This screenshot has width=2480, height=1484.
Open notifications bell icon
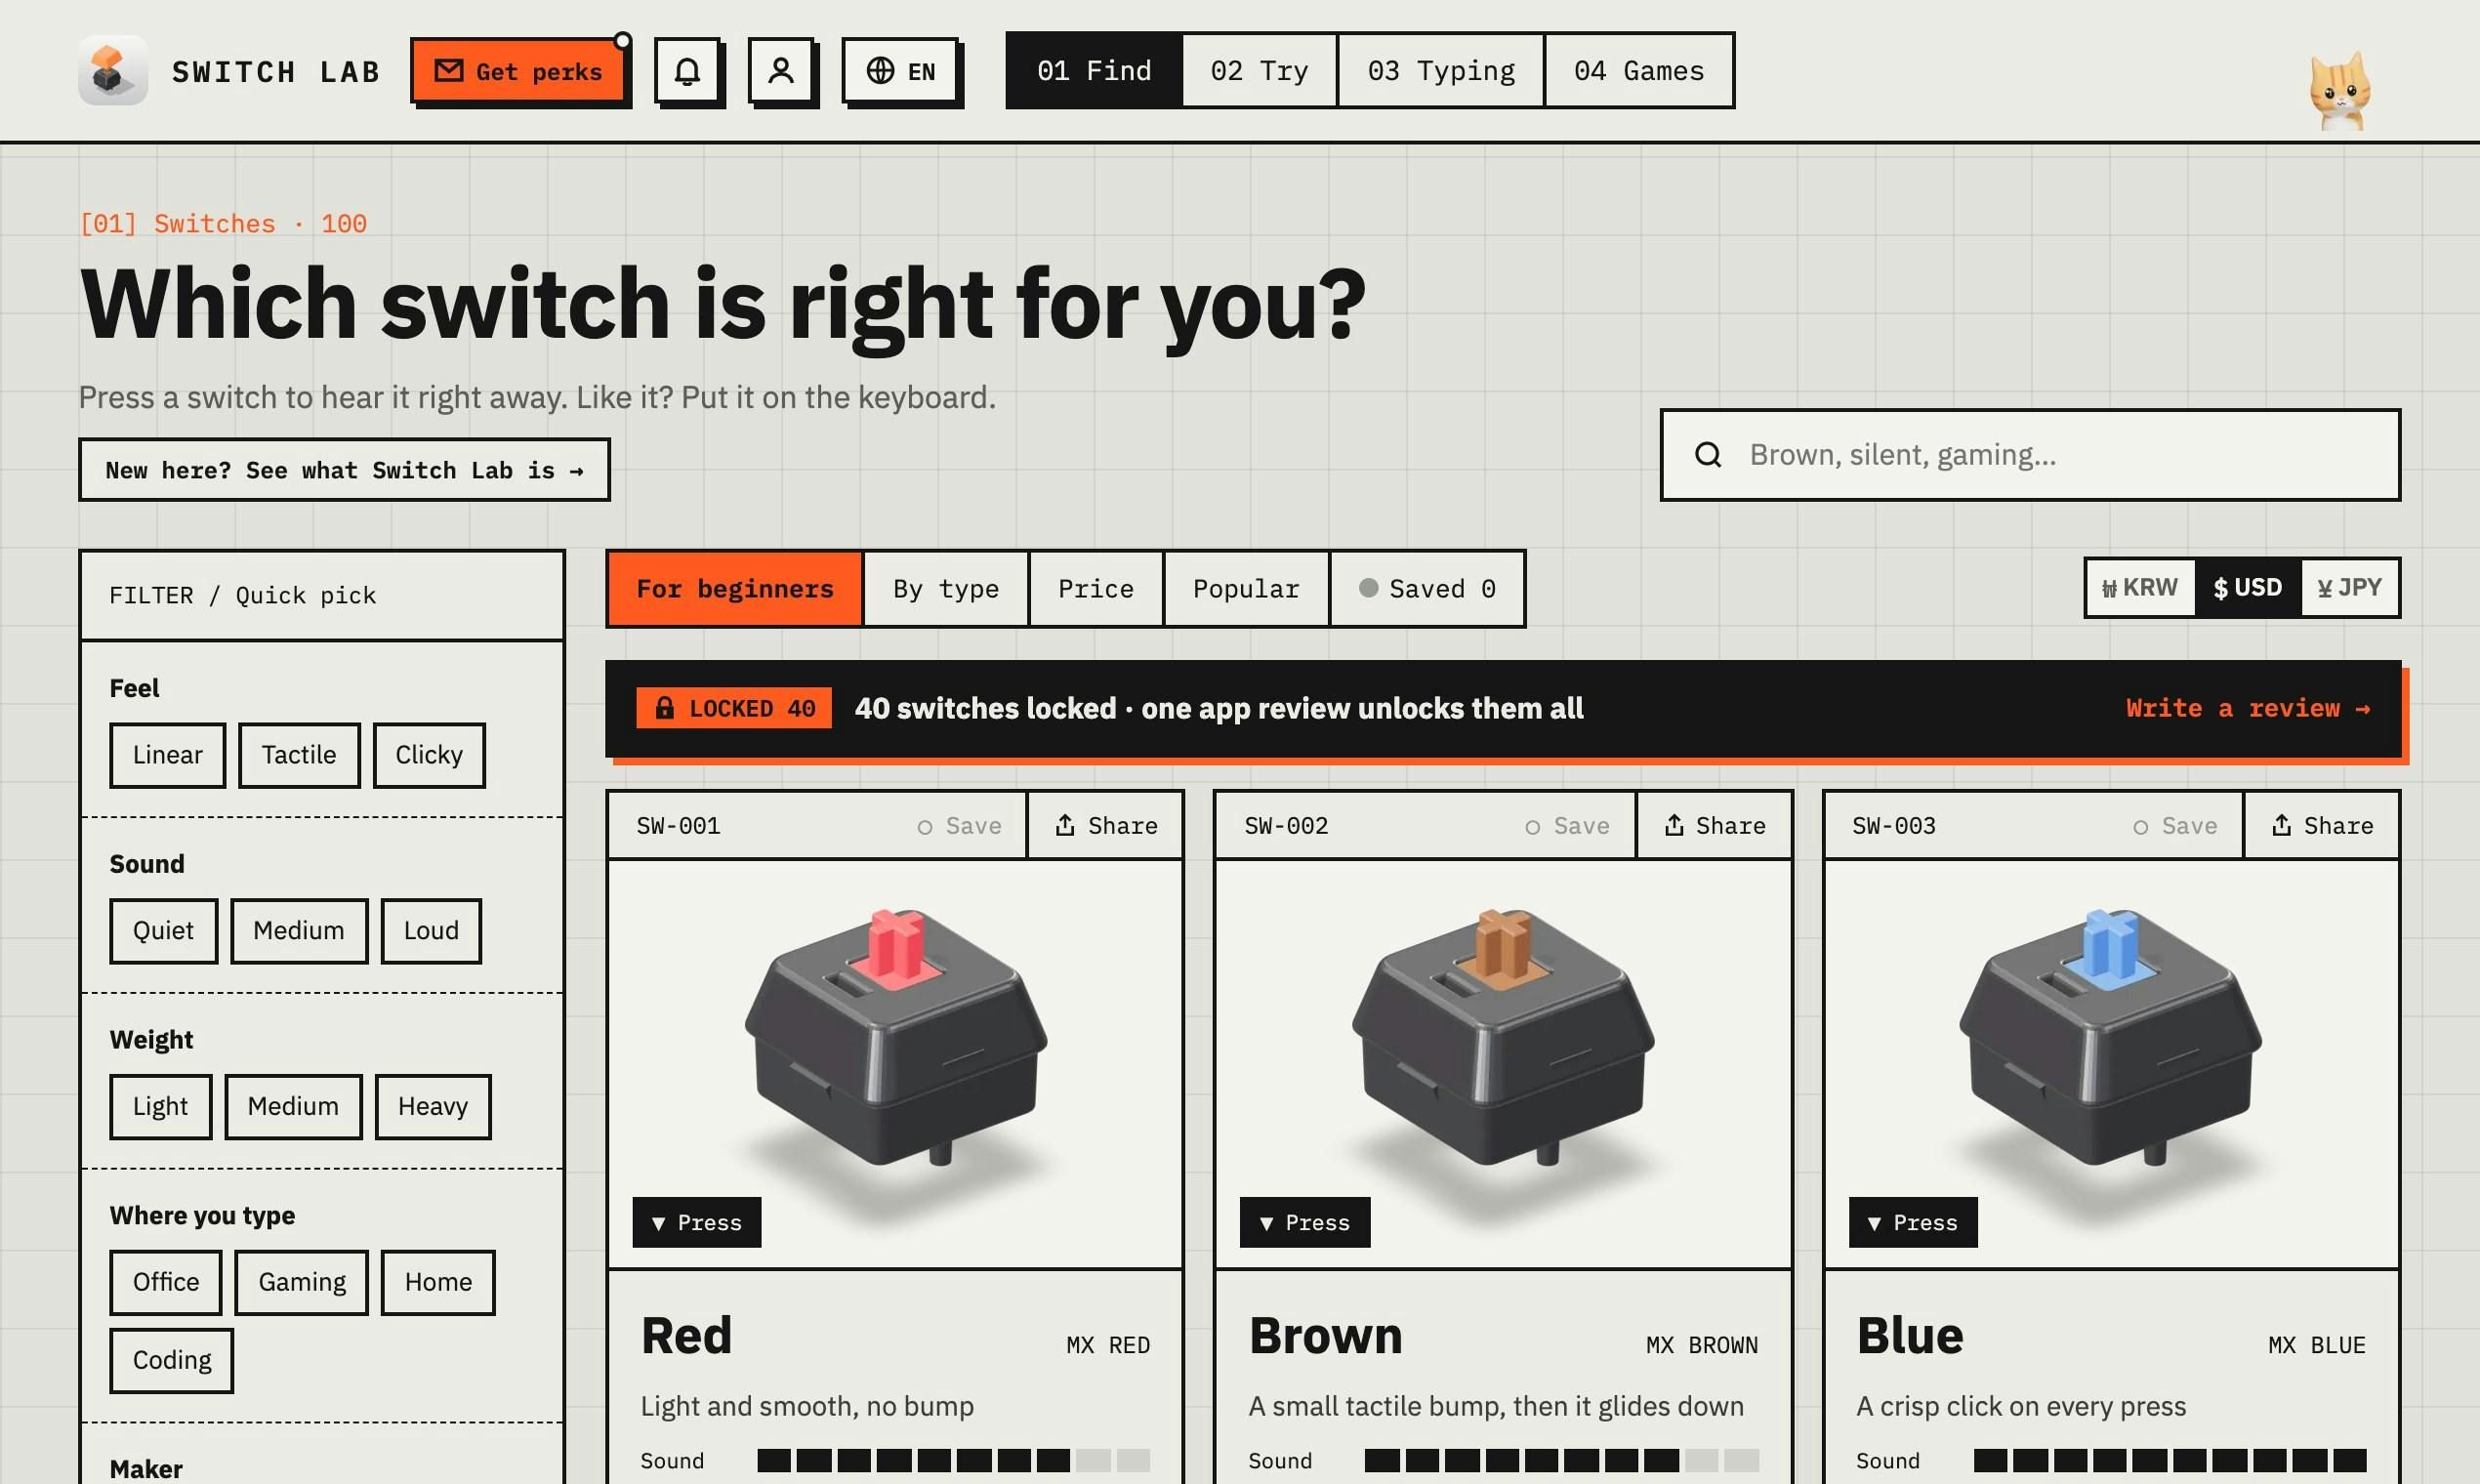[687, 70]
